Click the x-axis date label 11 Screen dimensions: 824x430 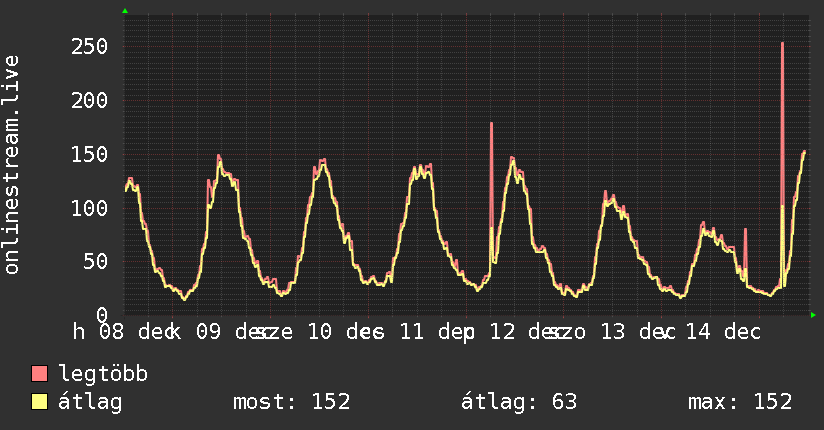point(411,332)
